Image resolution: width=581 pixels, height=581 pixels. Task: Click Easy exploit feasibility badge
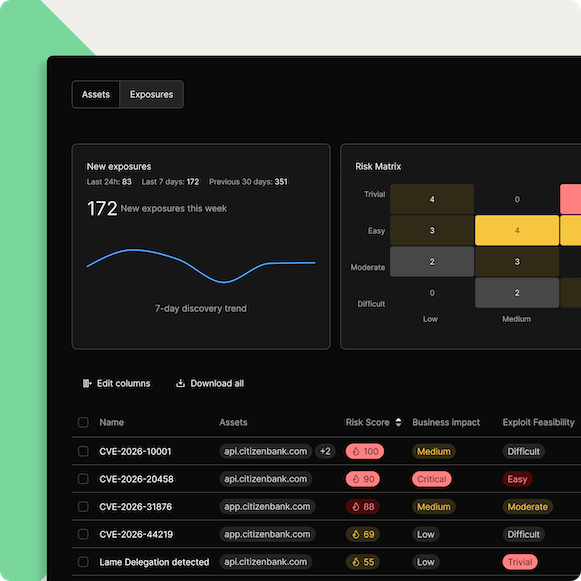click(x=517, y=479)
